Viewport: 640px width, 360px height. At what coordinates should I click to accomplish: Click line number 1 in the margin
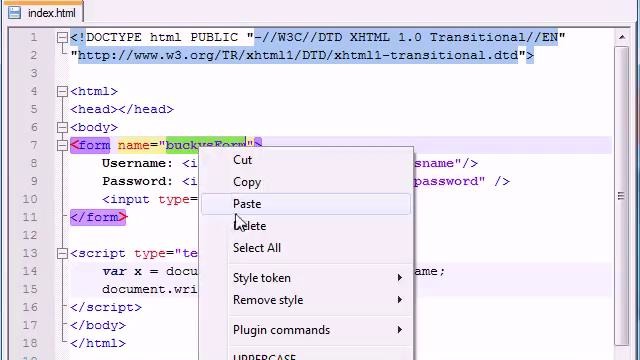33,38
